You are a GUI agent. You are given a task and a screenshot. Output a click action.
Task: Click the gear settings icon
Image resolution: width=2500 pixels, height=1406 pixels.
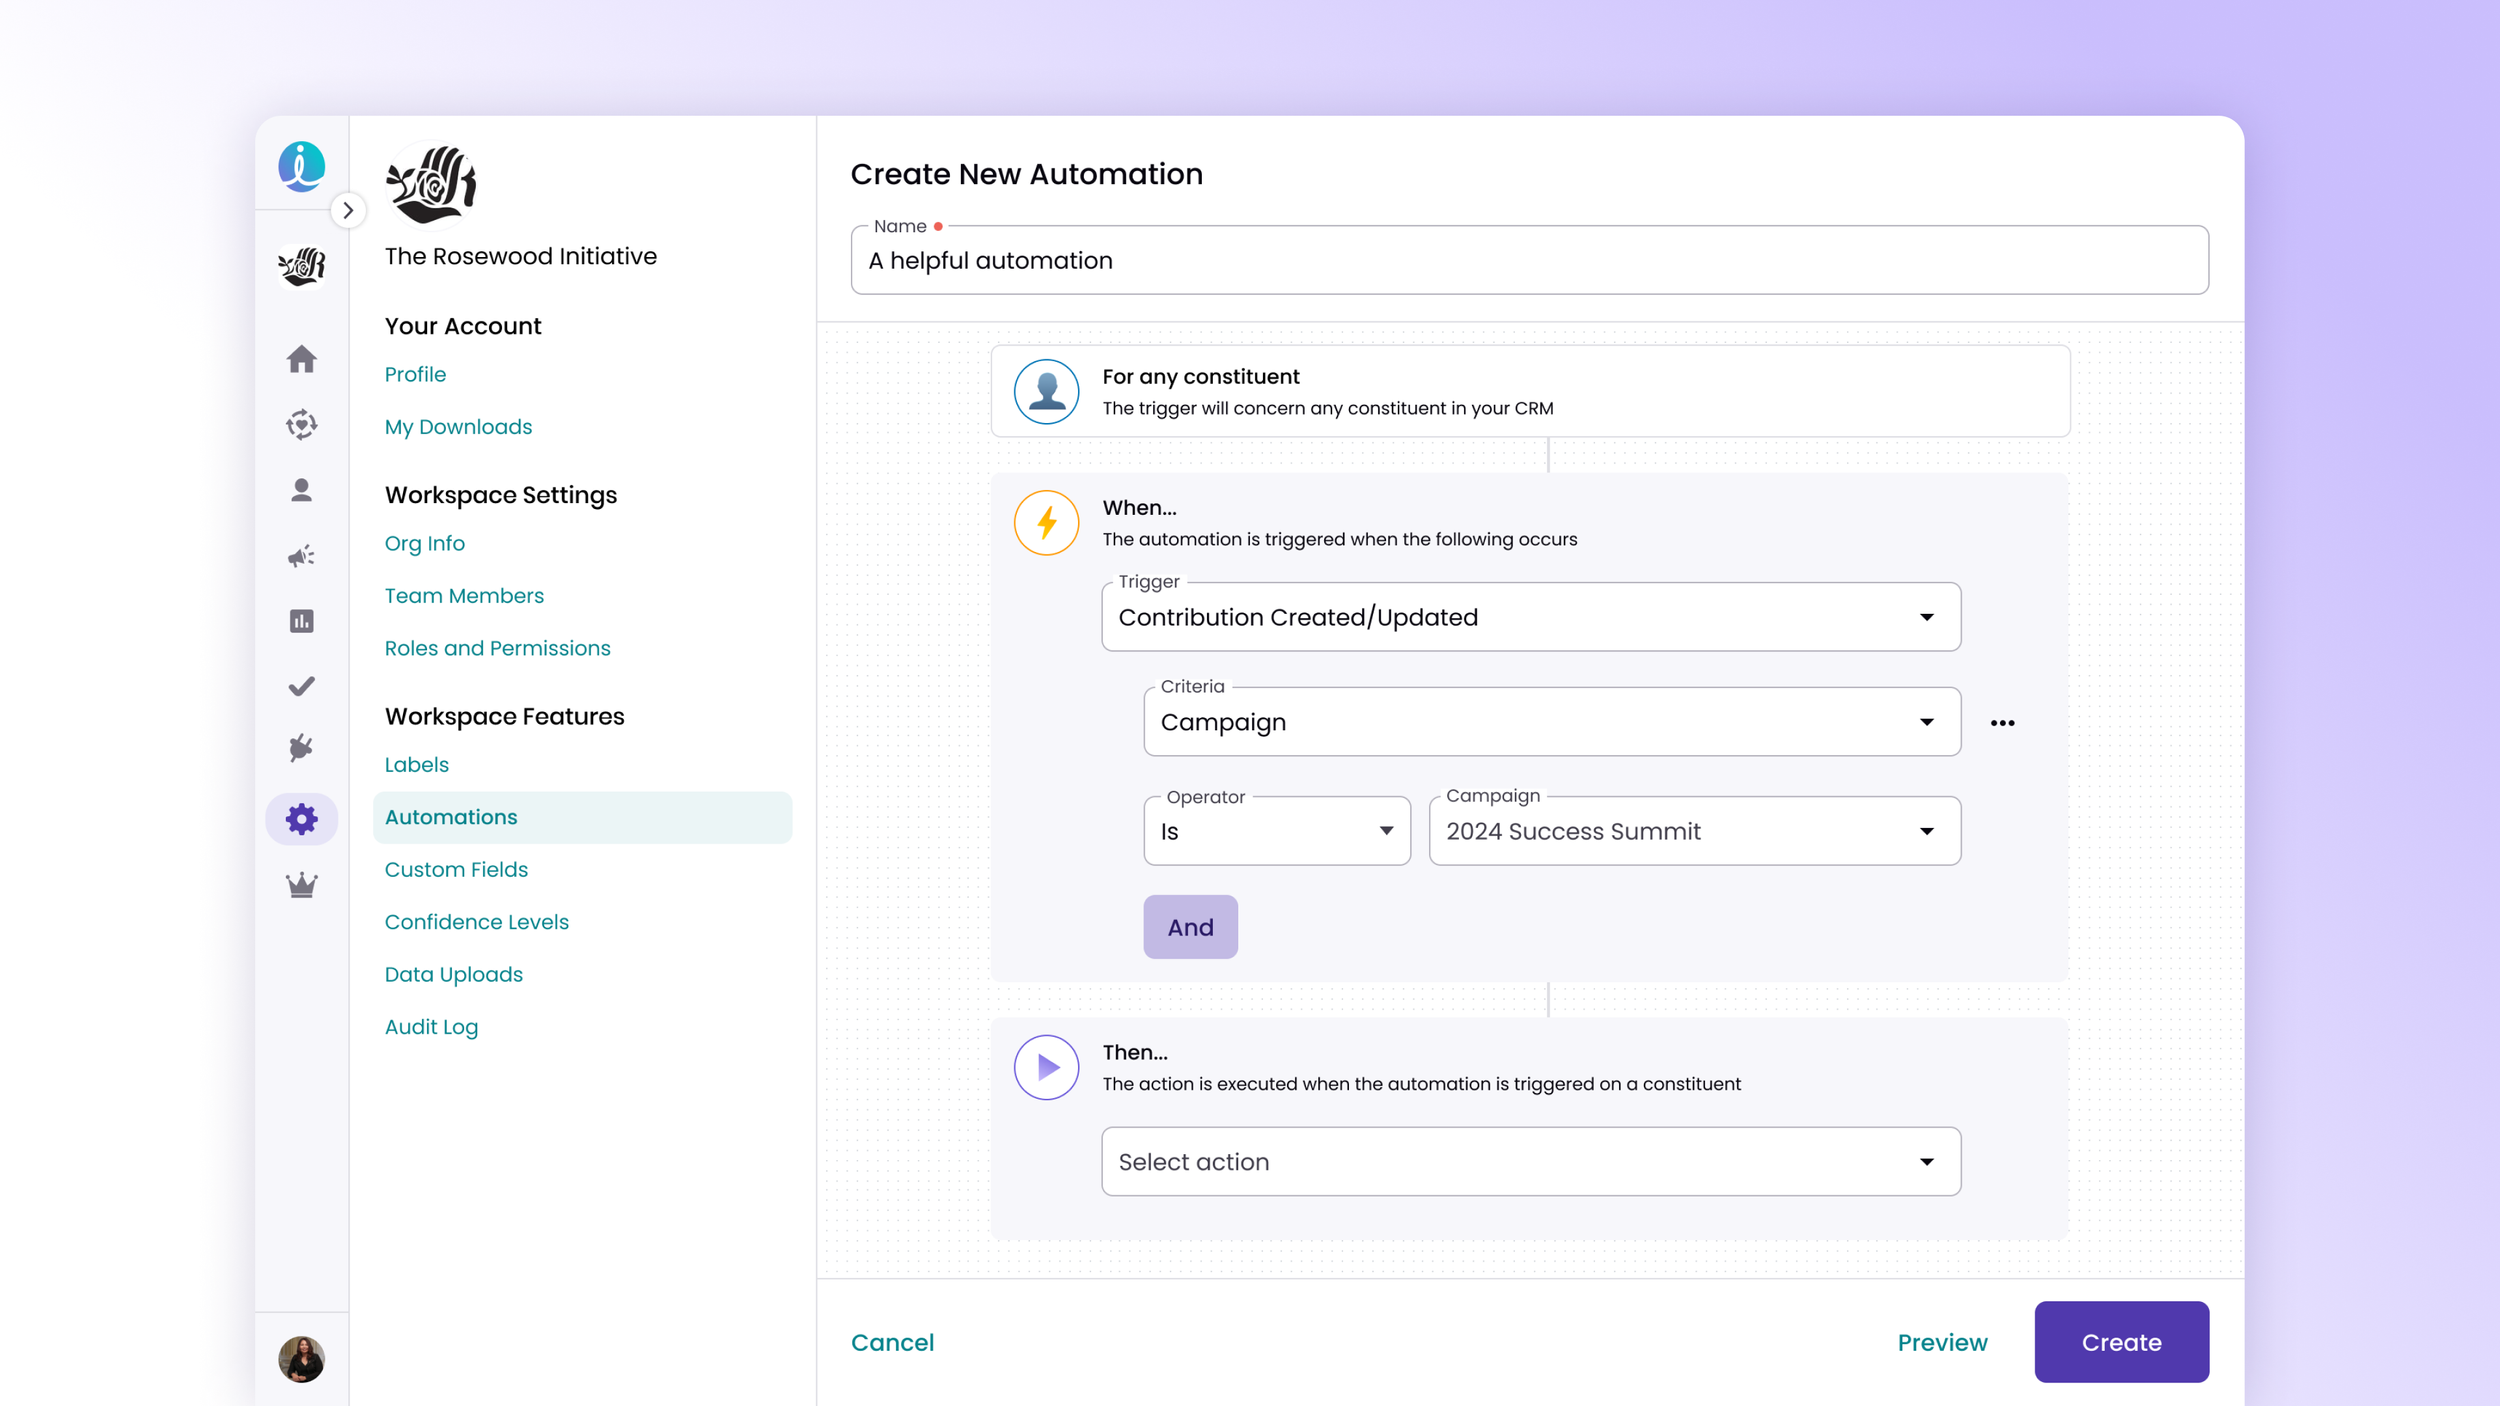(301, 819)
